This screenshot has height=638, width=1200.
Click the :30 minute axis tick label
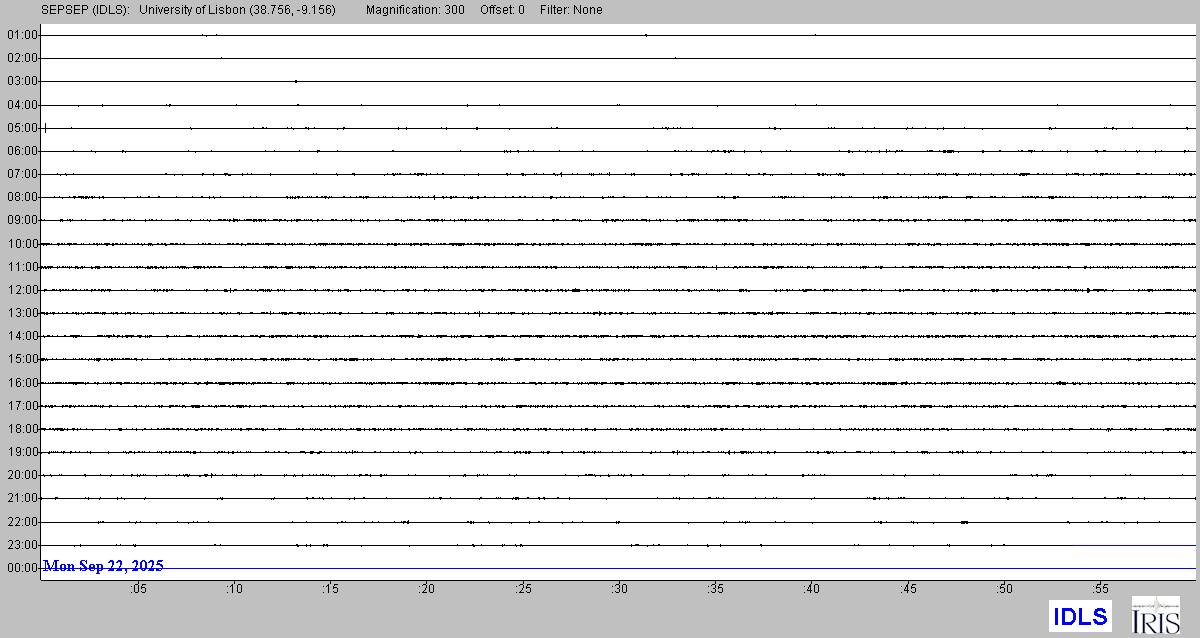(619, 589)
